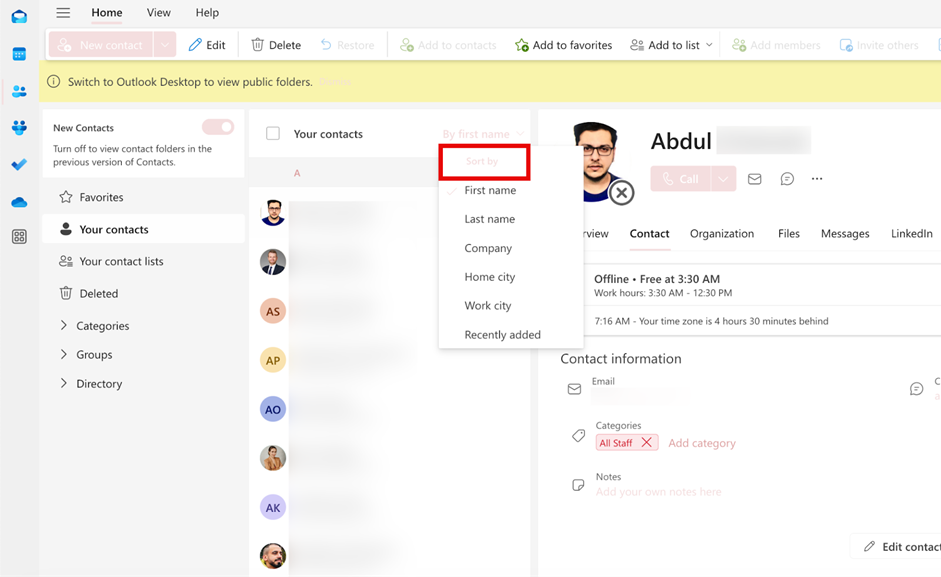Viewport: 941px width, 577px height.
Task: Click Delete trash toolbar button
Action: pyautogui.click(x=276, y=45)
